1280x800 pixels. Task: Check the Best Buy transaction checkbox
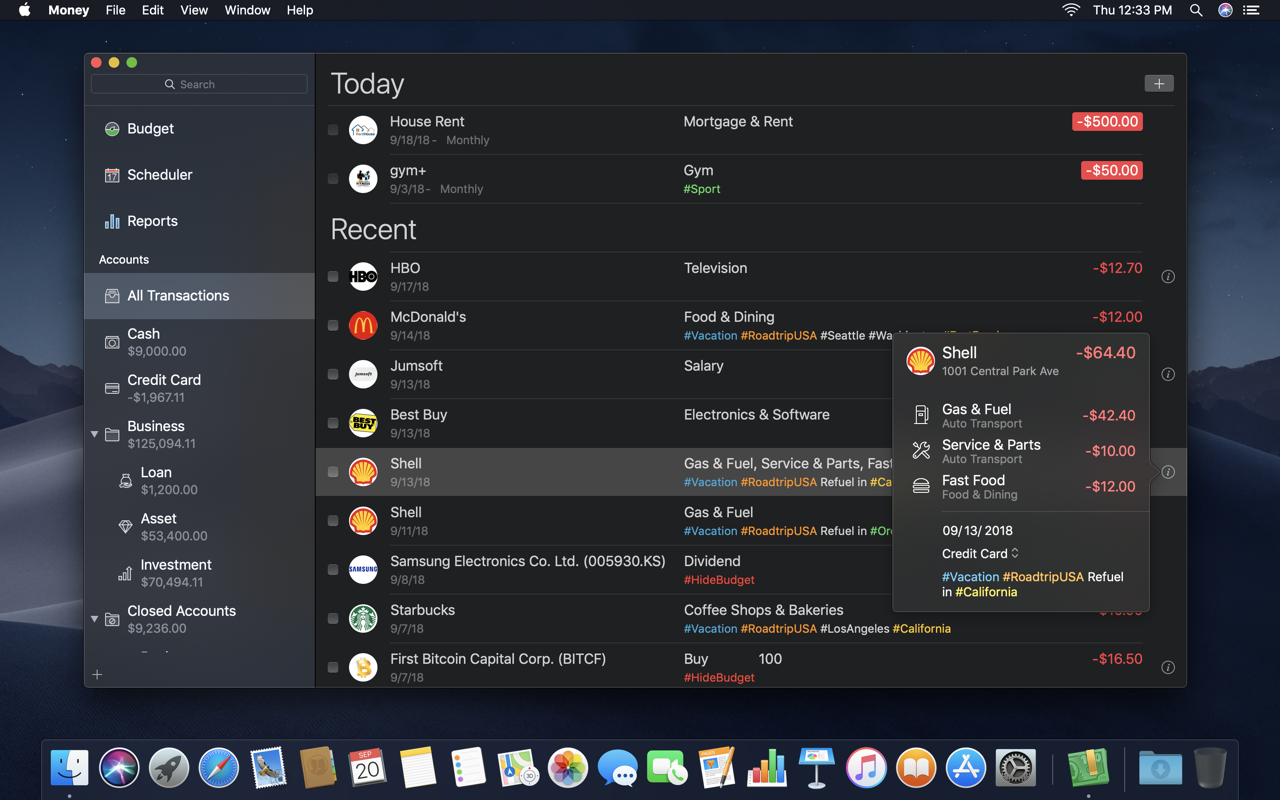333,423
